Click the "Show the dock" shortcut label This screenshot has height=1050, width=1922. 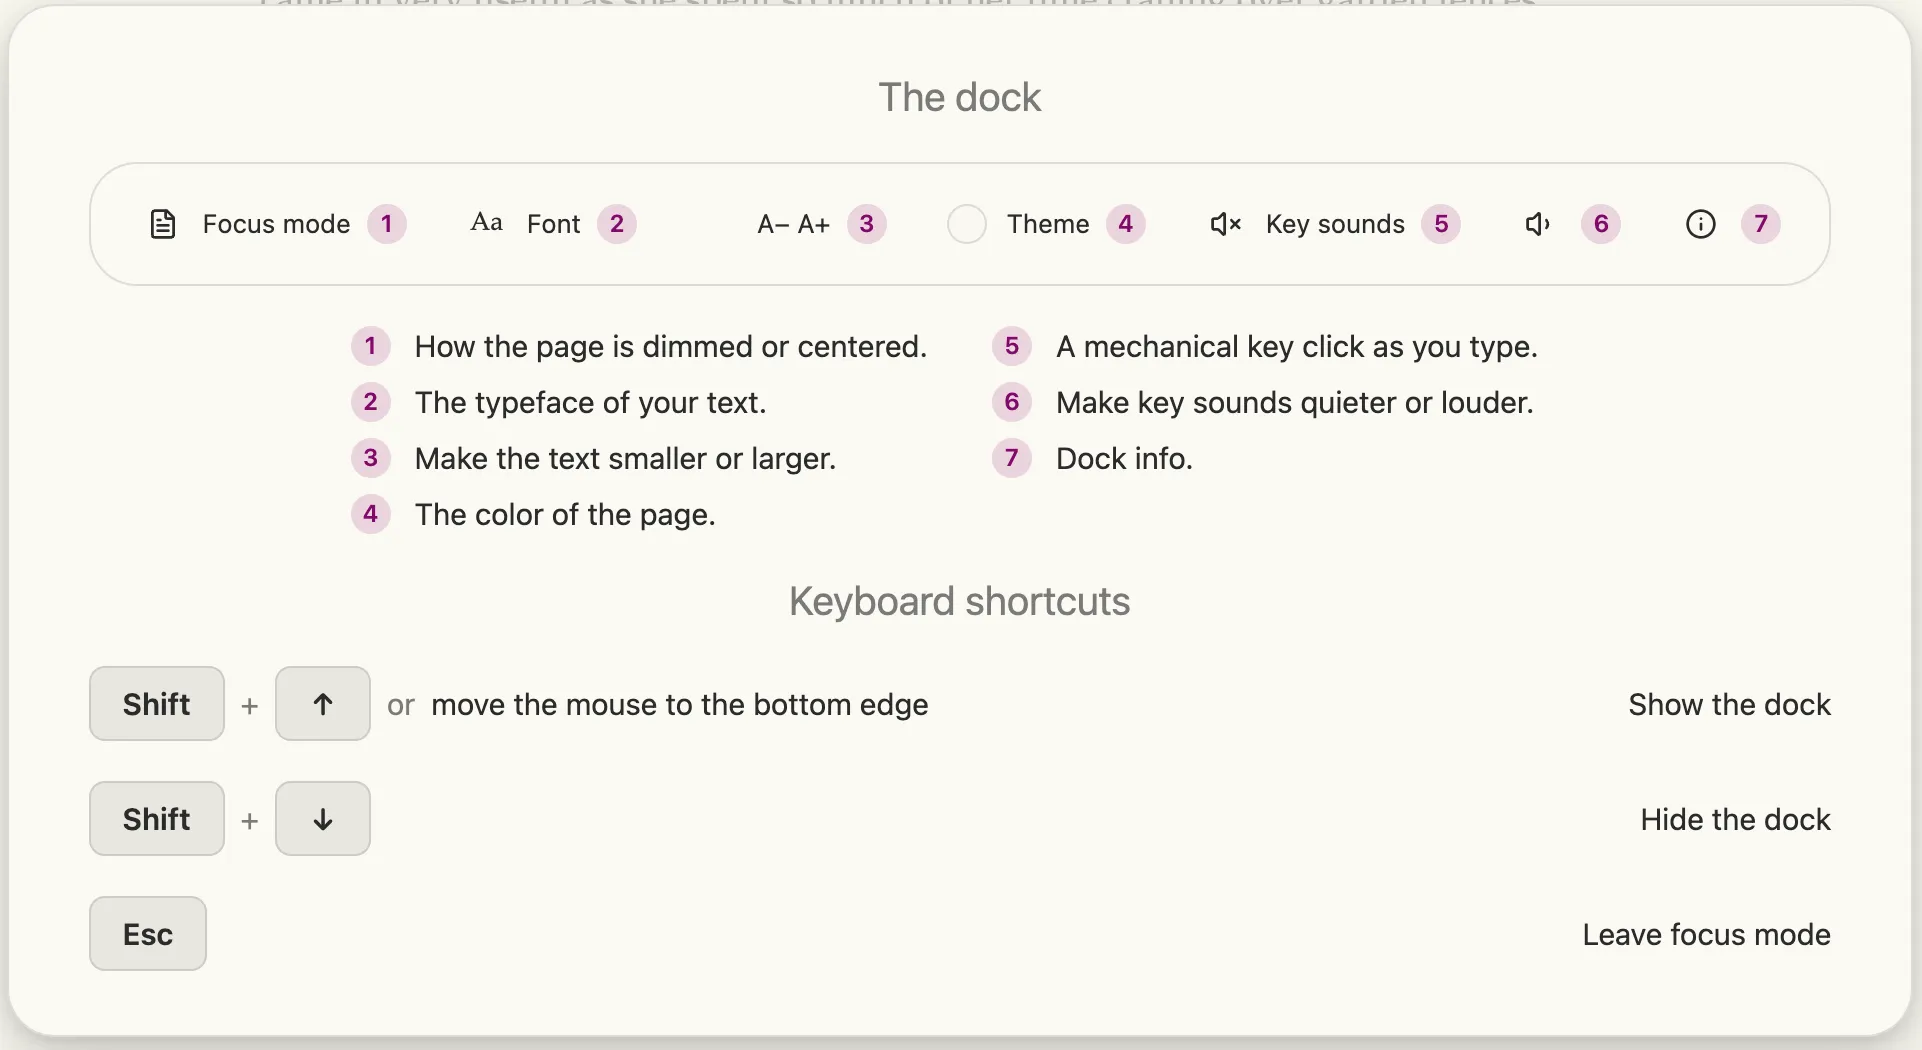(x=1730, y=705)
